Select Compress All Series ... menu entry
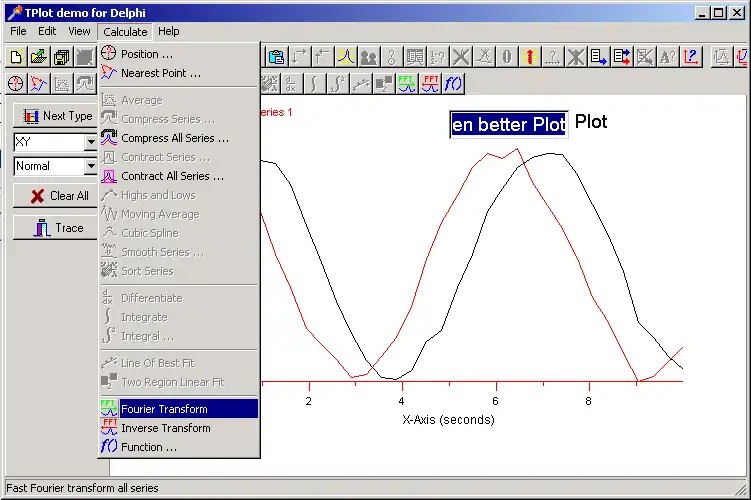This screenshot has height=500, width=751. click(179, 138)
